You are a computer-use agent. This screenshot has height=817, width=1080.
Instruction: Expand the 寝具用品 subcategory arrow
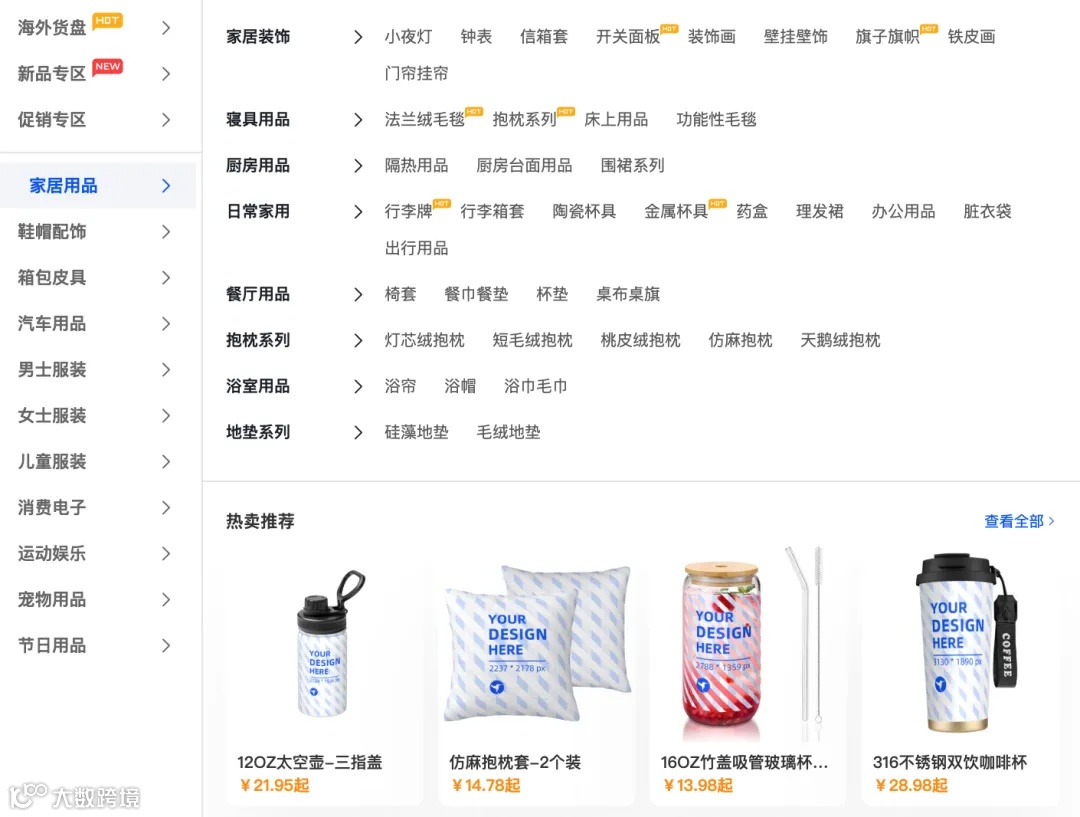click(x=357, y=120)
